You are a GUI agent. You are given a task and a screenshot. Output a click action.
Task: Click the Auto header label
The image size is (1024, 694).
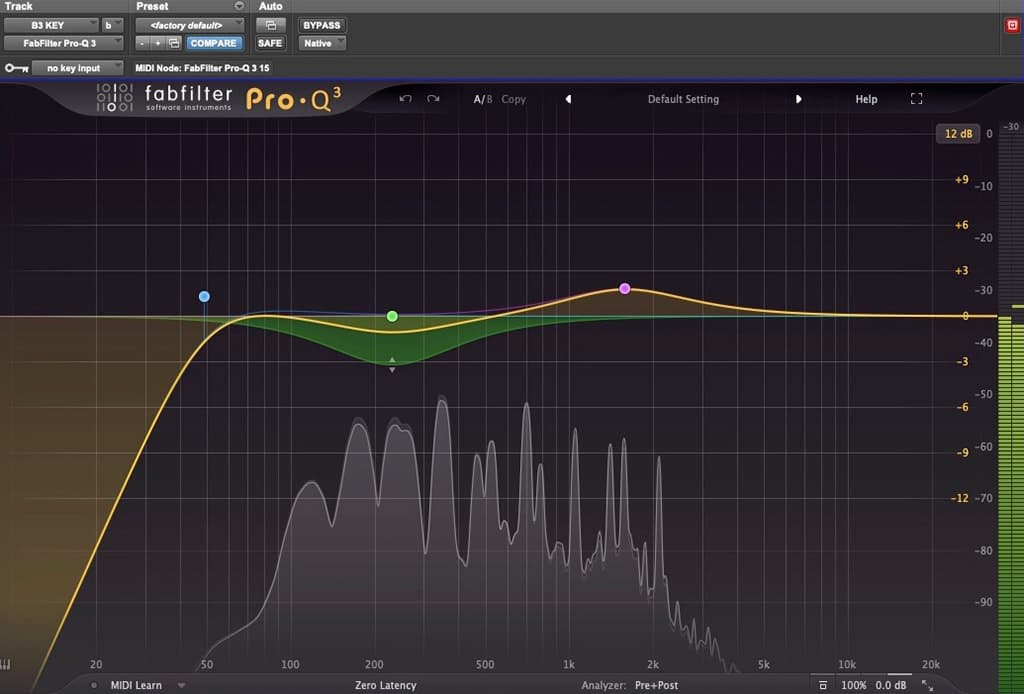coord(270,6)
